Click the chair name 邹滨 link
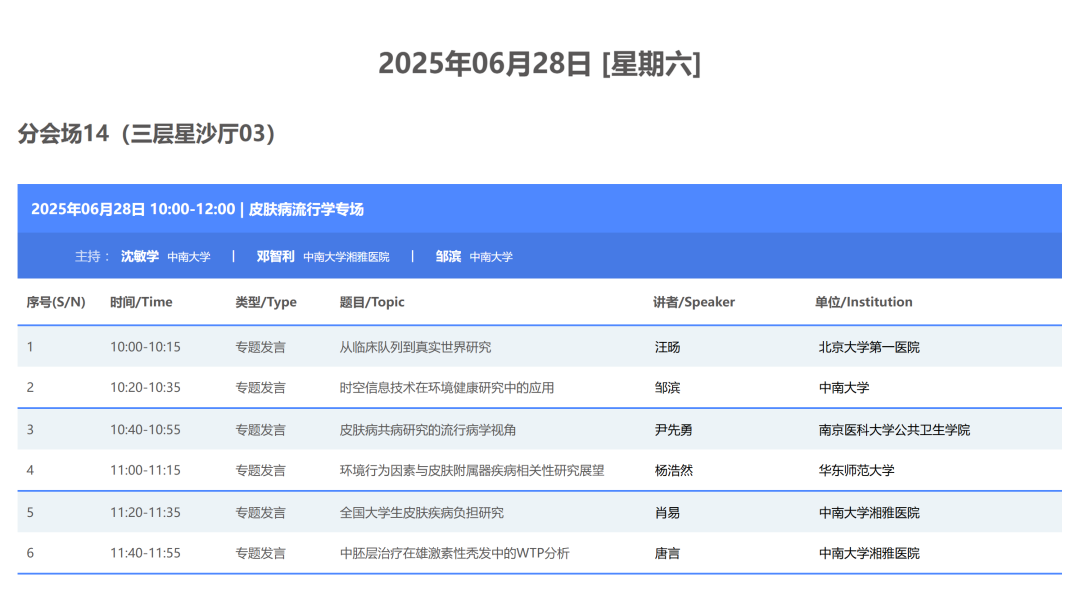1080x593 pixels. tap(447, 256)
